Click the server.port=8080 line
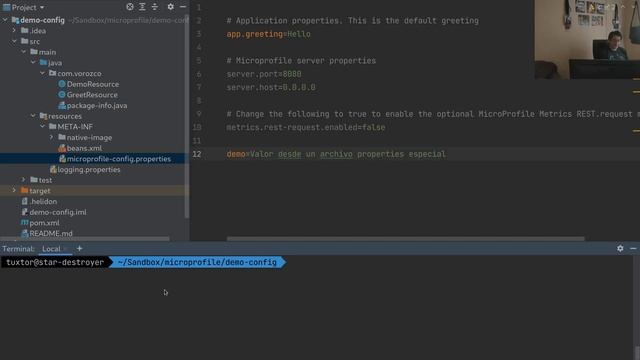The height and width of the screenshot is (360, 640). point(264,74)
